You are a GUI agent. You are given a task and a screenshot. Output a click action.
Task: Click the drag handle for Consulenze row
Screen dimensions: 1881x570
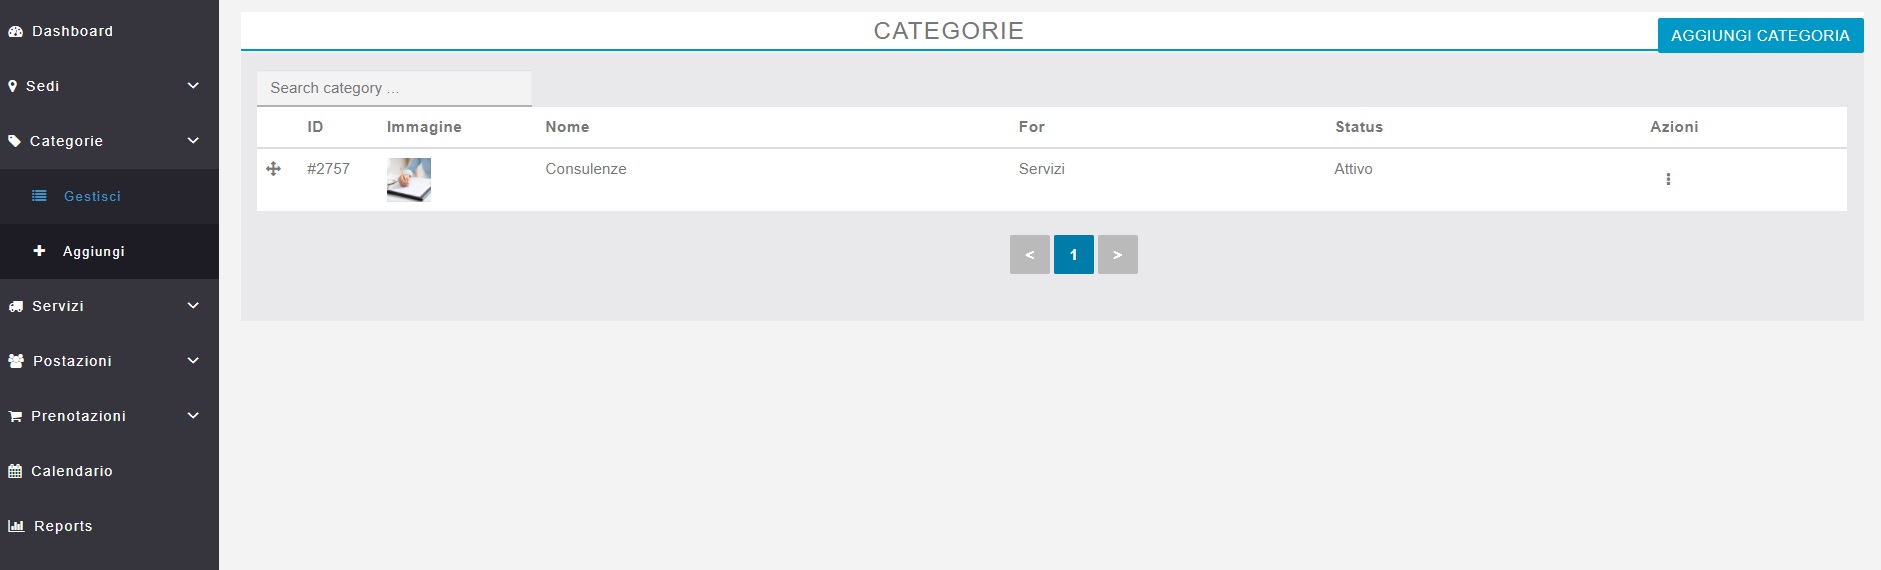[273, 169]
